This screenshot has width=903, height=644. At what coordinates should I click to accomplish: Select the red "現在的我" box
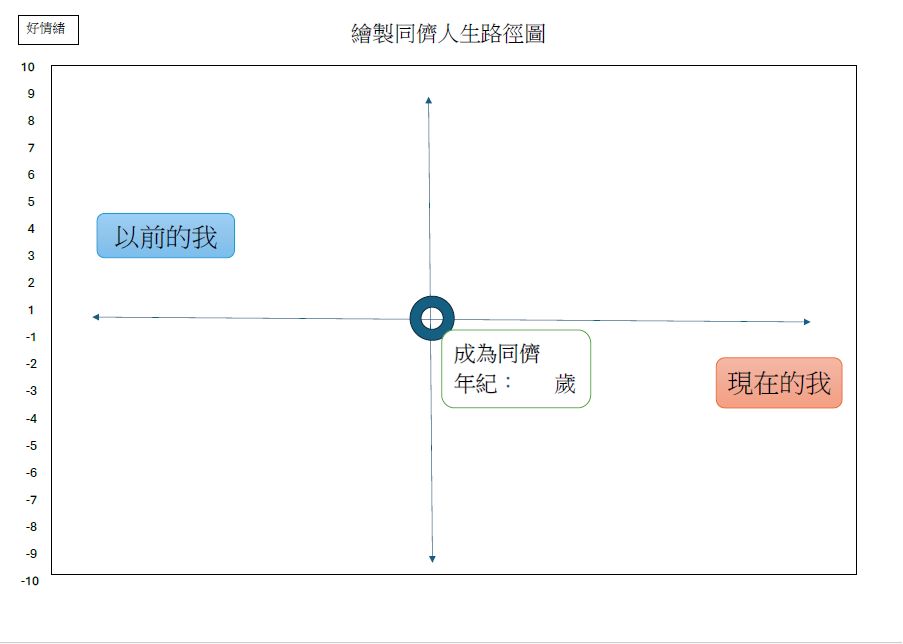[x=779, y=383]
